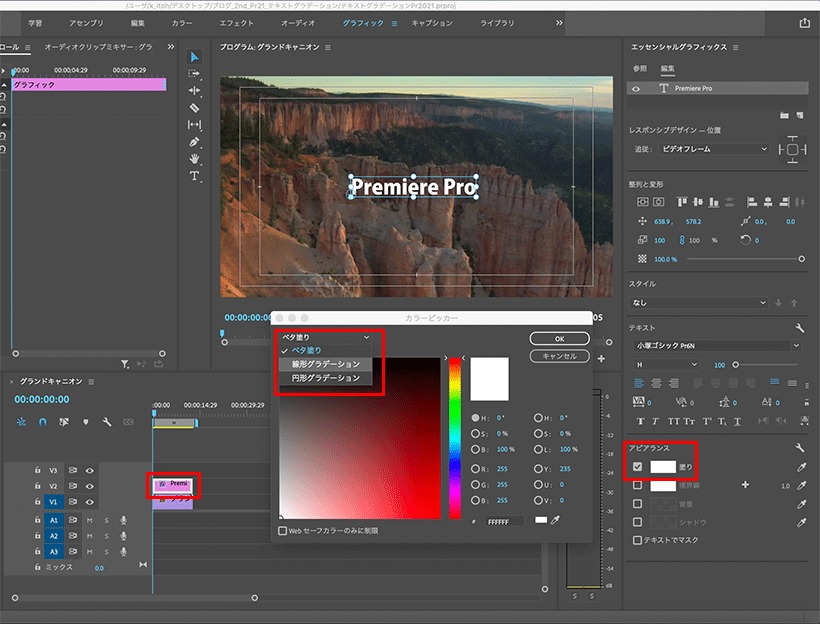Viewport: 820px width, 624px height.
Task: Open timeline wrench settings icon
Action: point(107,422)
